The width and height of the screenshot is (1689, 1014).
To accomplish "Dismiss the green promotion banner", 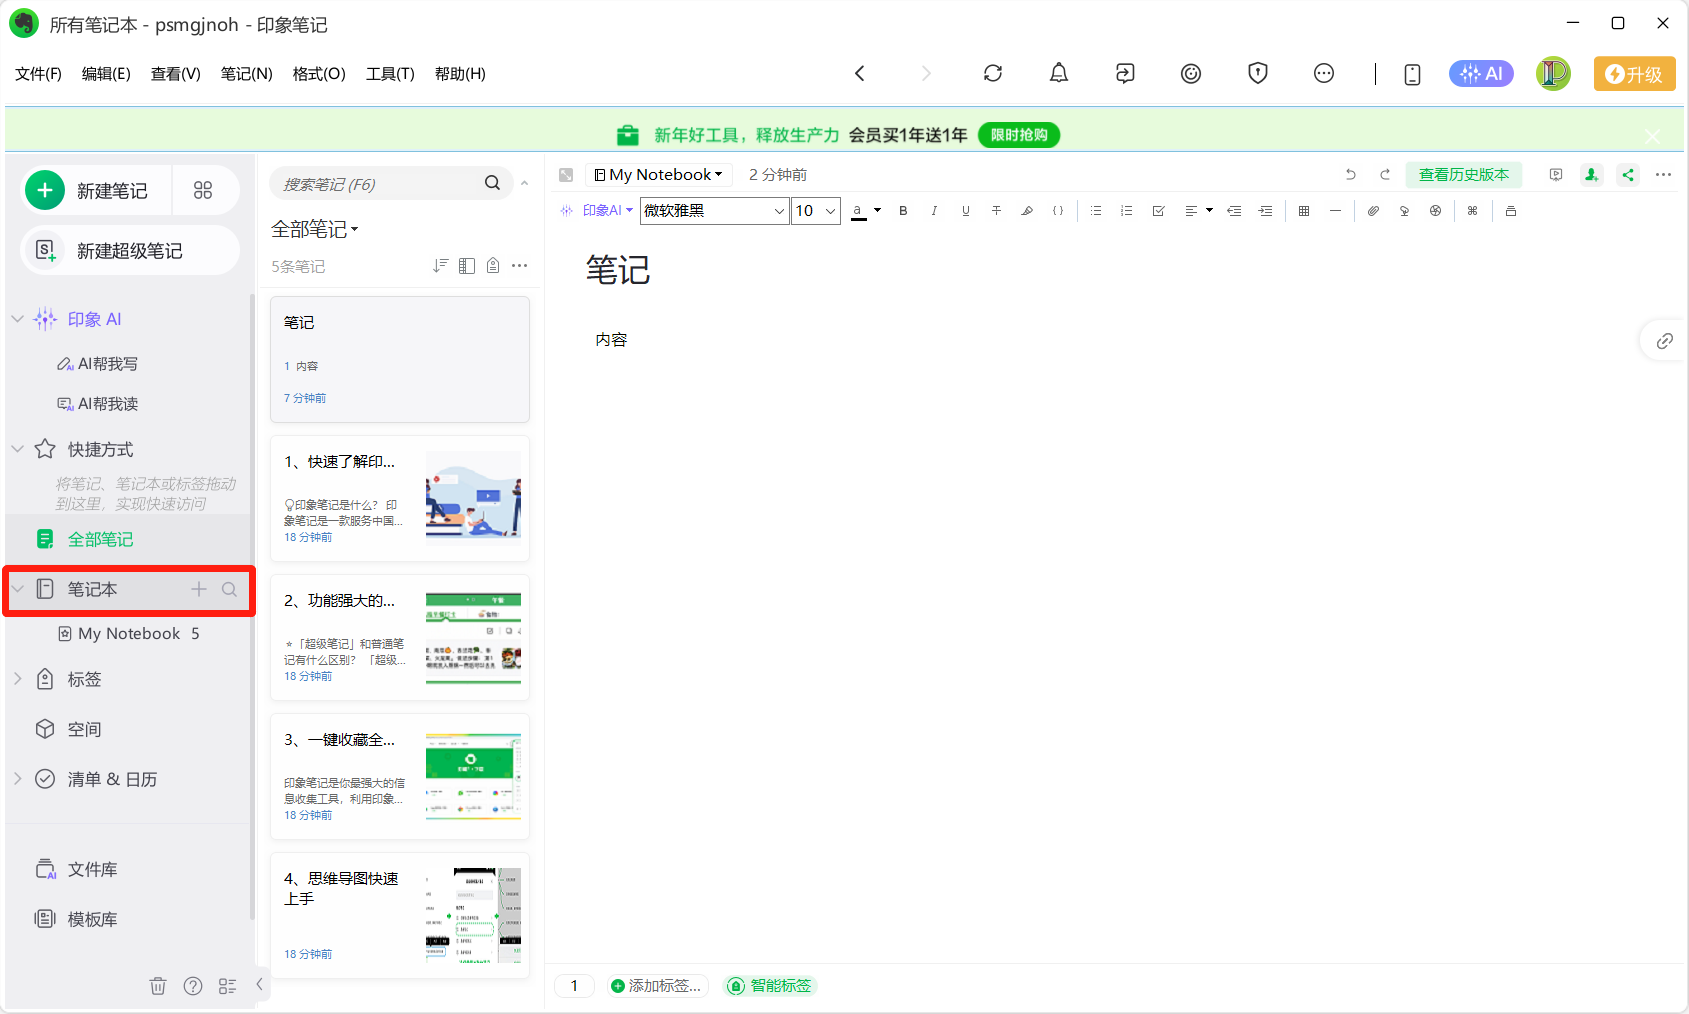I will click(x=1653, y=136).
